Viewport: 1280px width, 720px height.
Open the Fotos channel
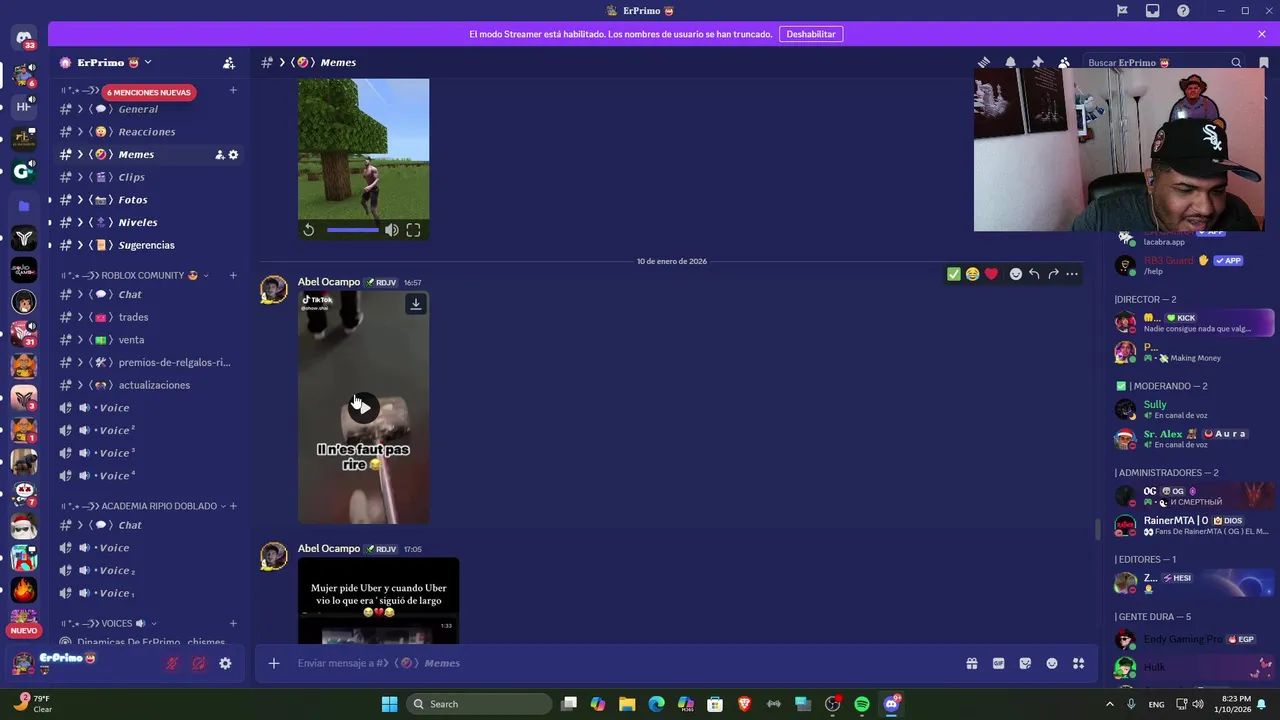(x=149, y=200)
